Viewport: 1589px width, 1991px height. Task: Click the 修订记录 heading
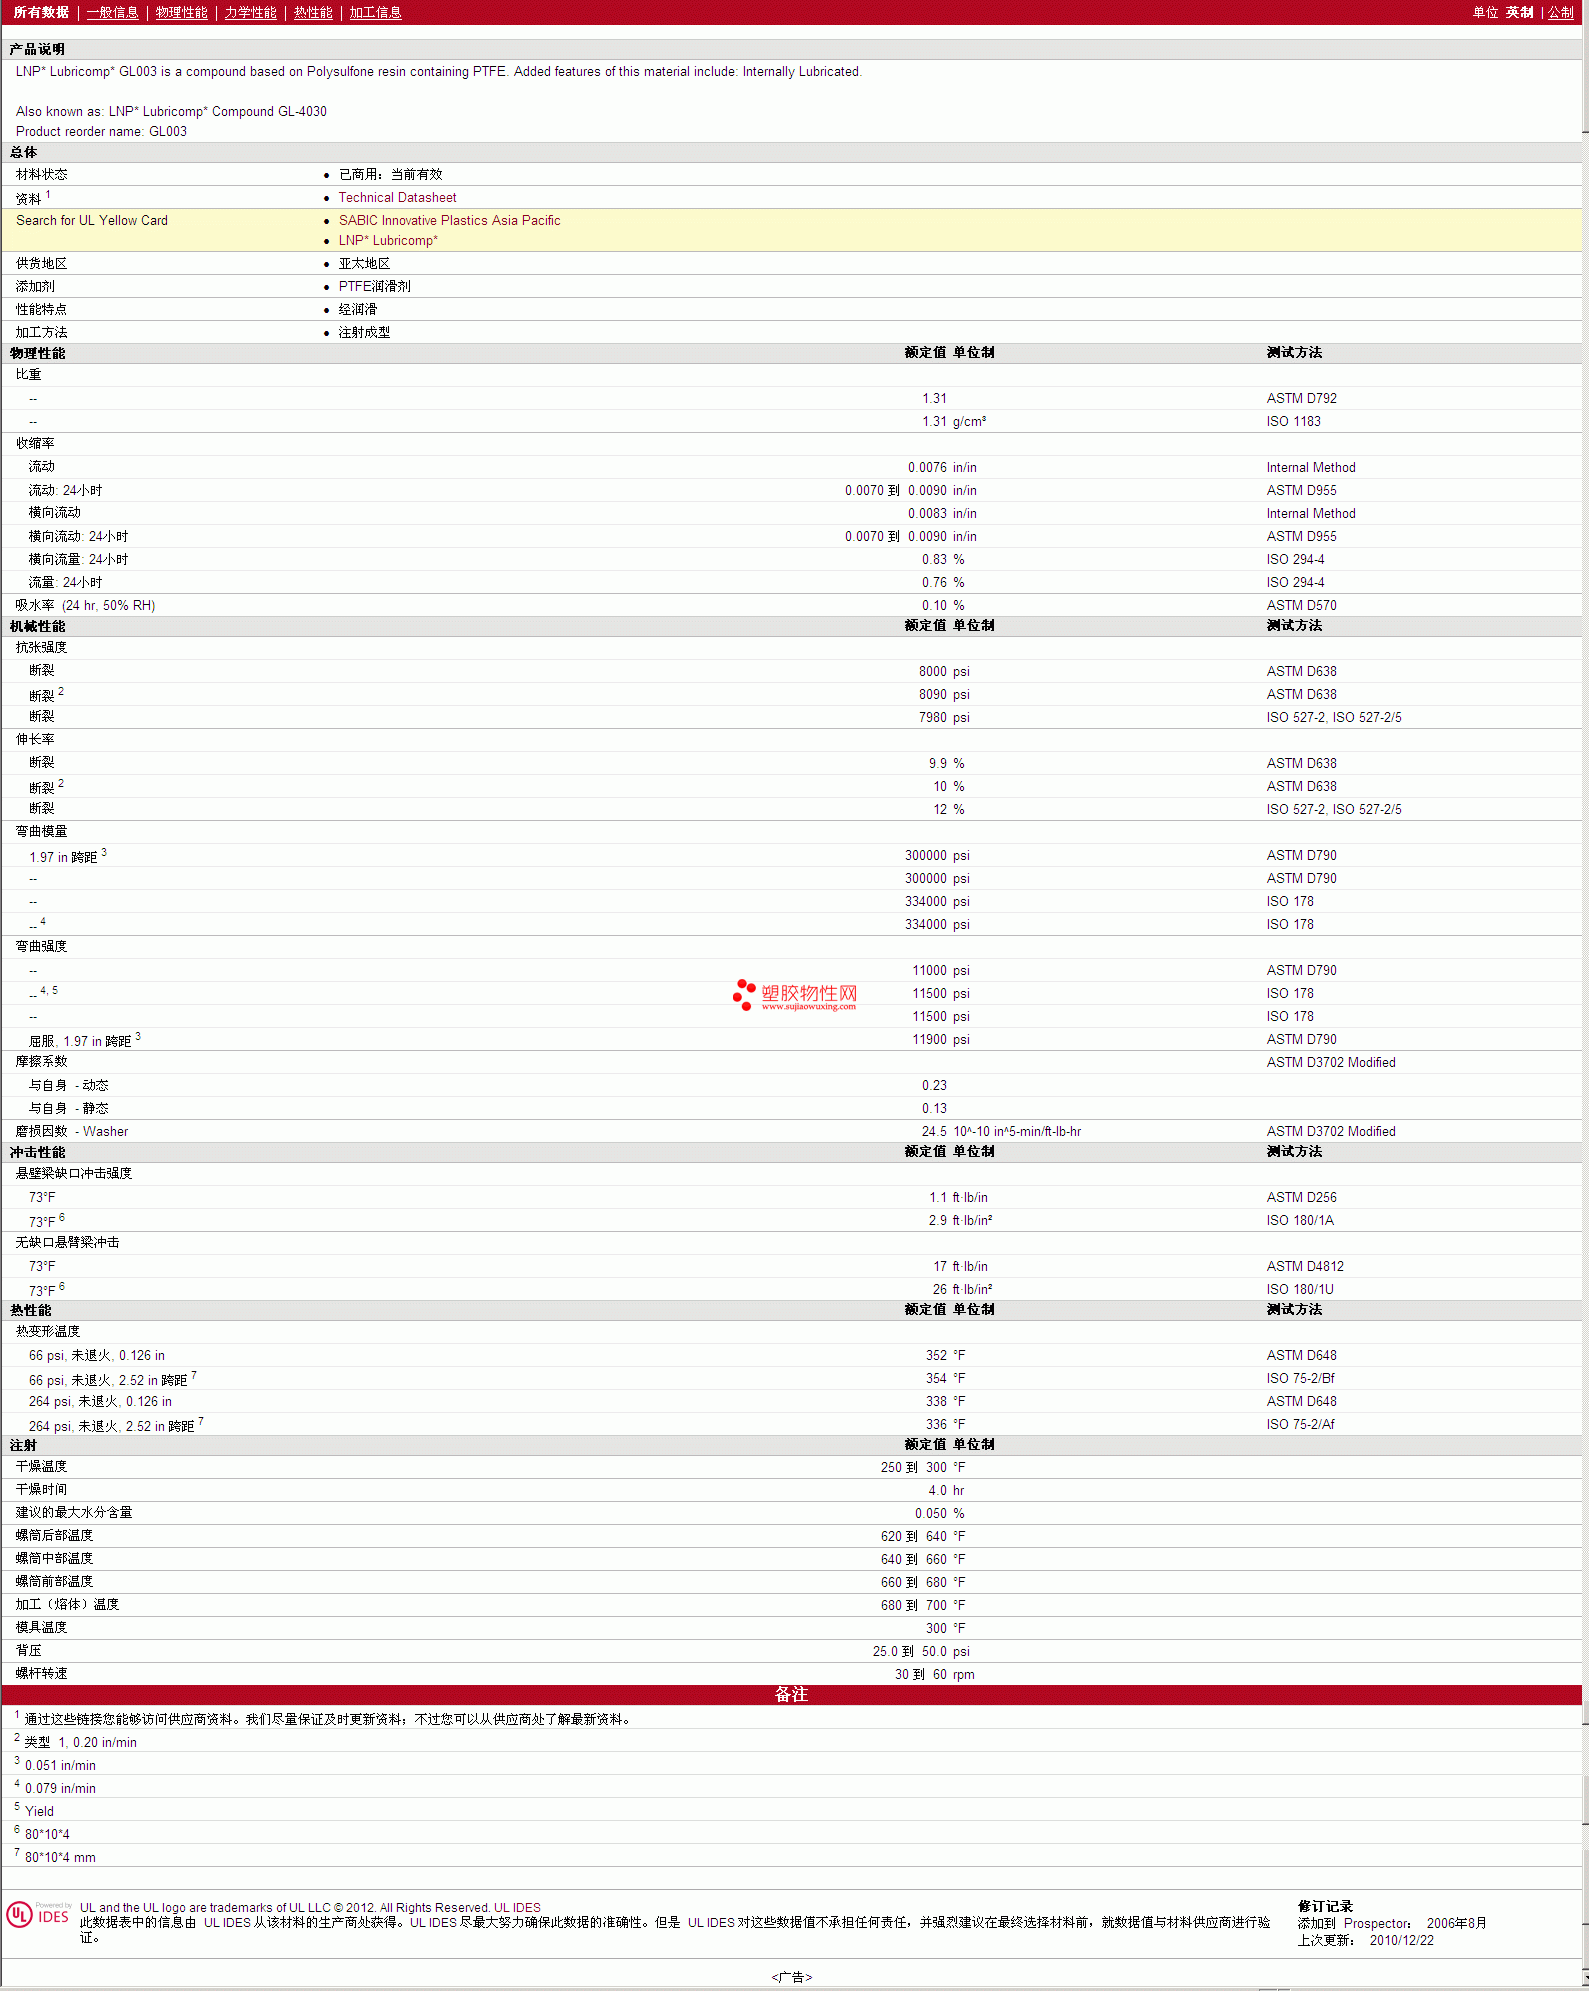click(x=1325, y=1906)
